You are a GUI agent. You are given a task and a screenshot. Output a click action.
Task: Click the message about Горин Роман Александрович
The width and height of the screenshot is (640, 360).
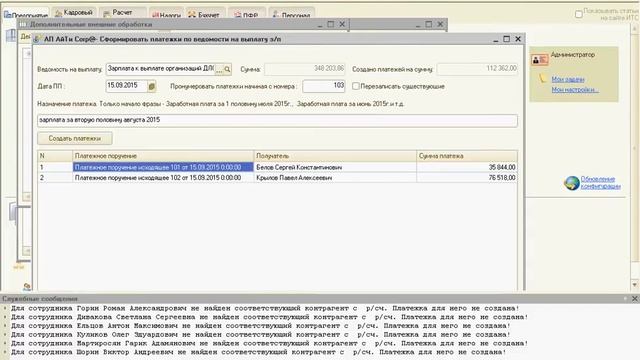265,308
